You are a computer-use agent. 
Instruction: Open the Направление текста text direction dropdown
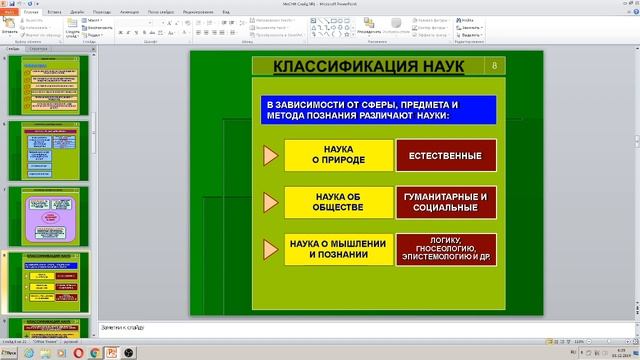coord(272,20)
